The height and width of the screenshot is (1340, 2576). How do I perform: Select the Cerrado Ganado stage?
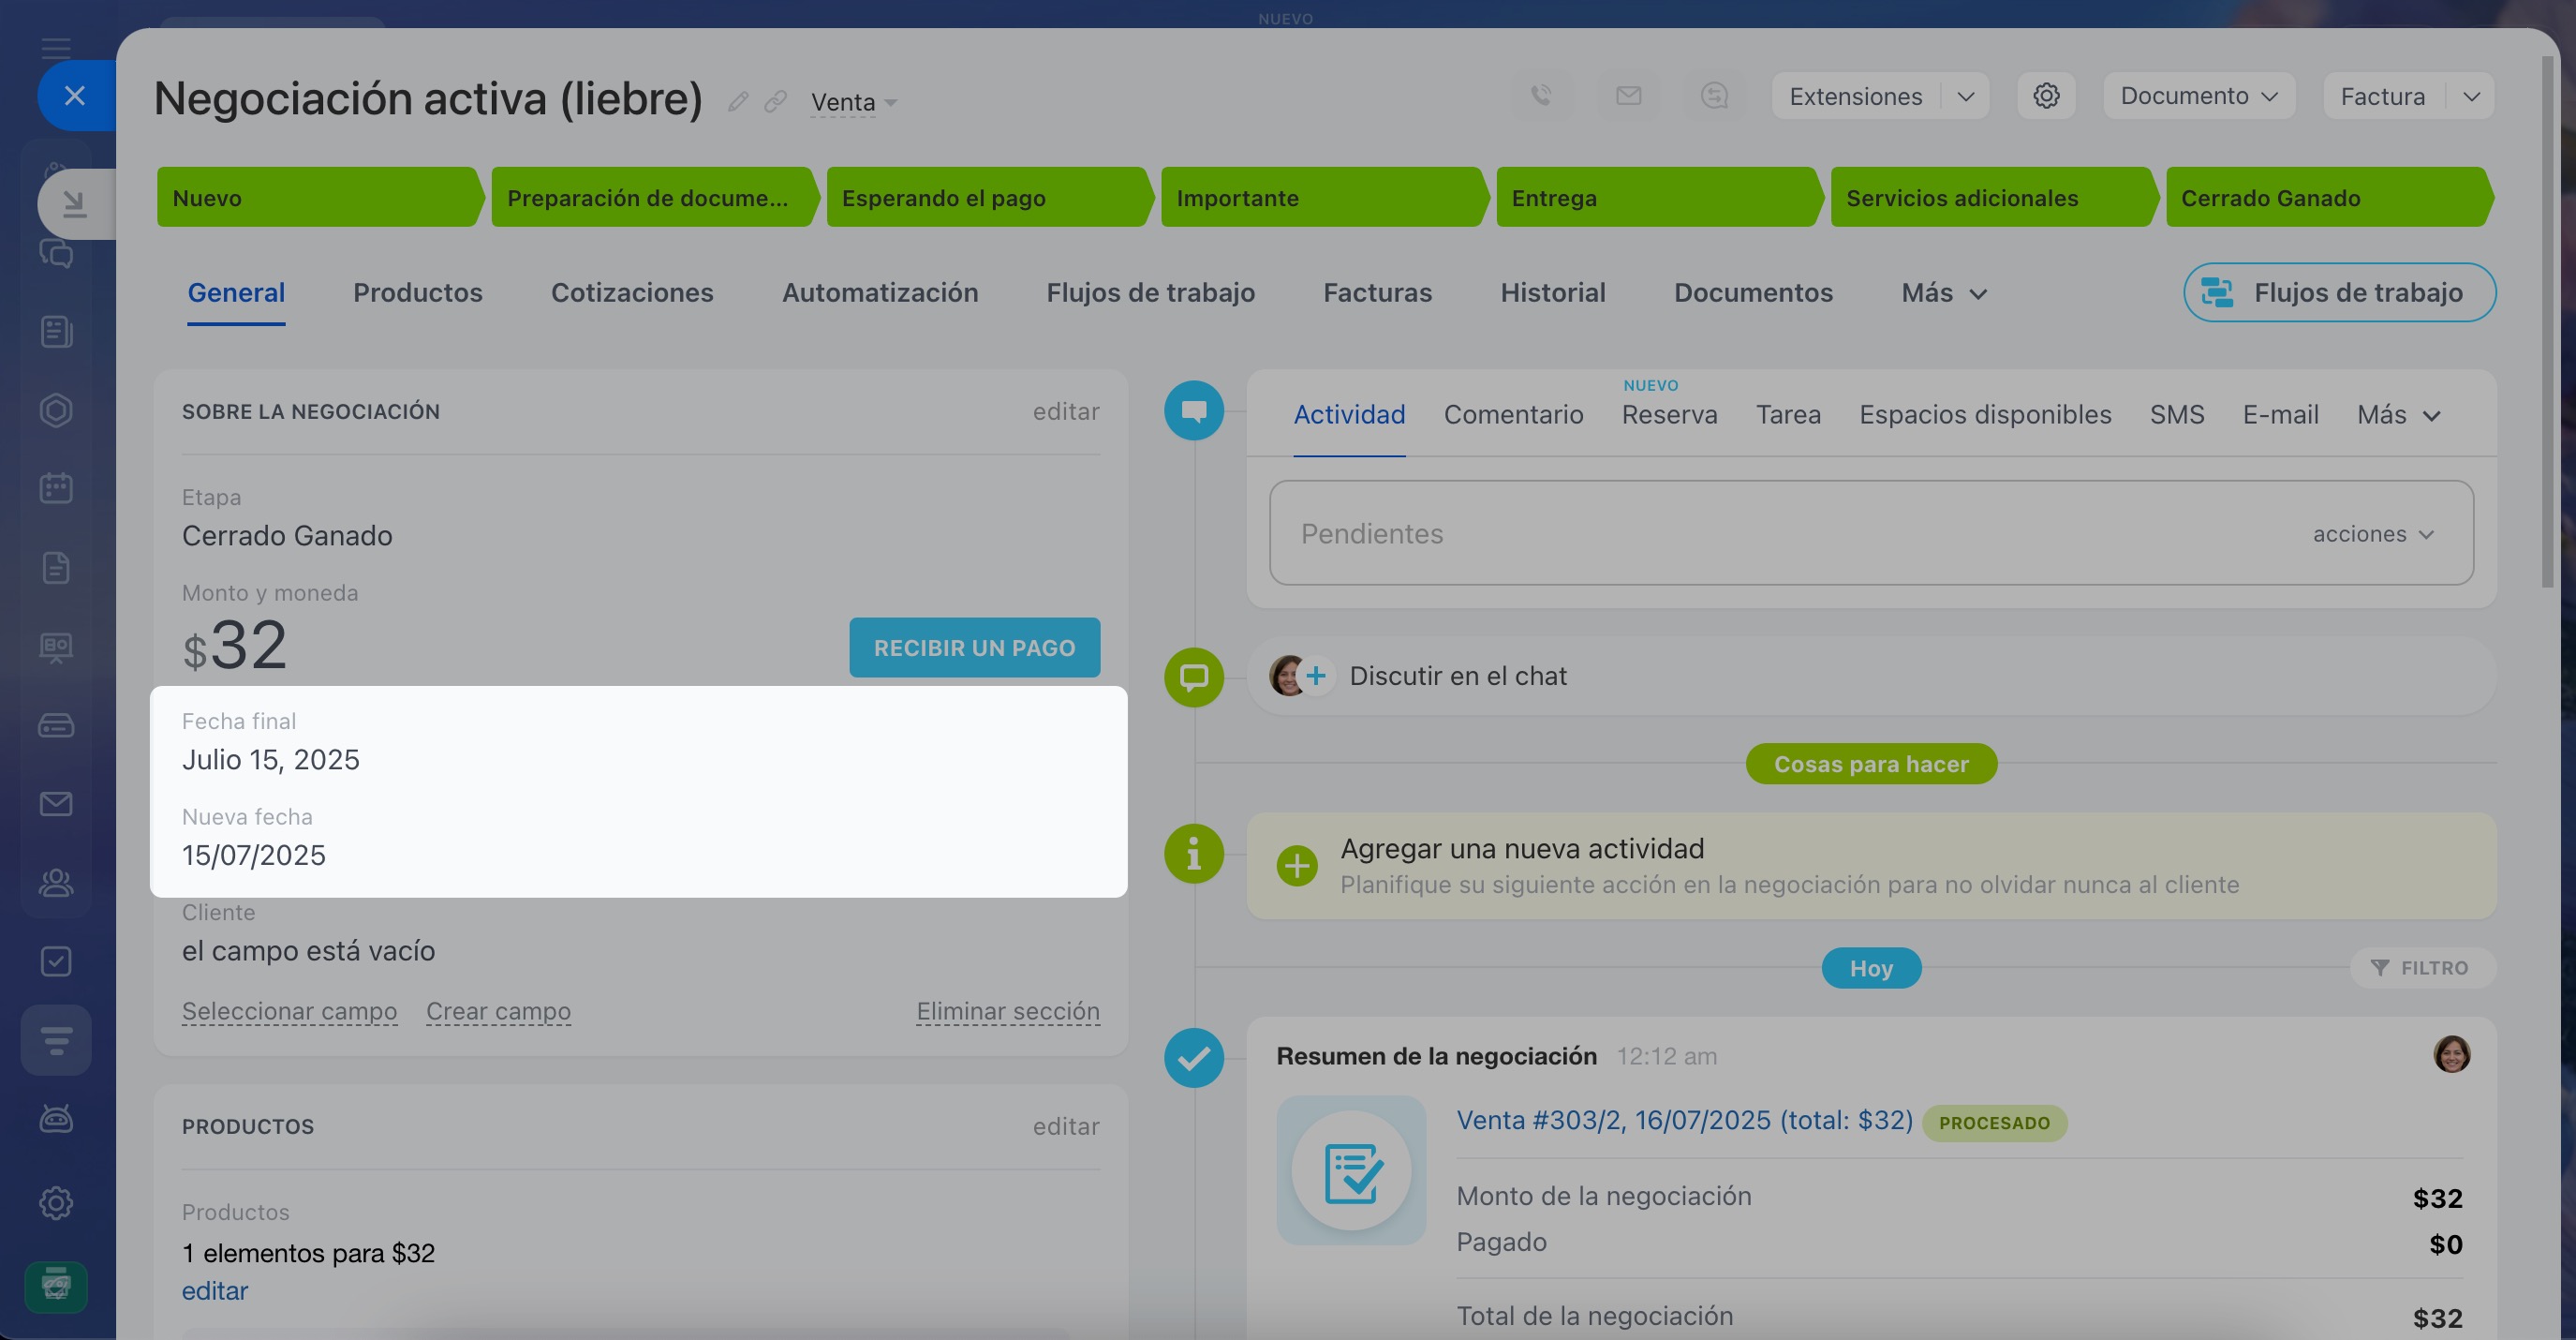pos(2329,198)
